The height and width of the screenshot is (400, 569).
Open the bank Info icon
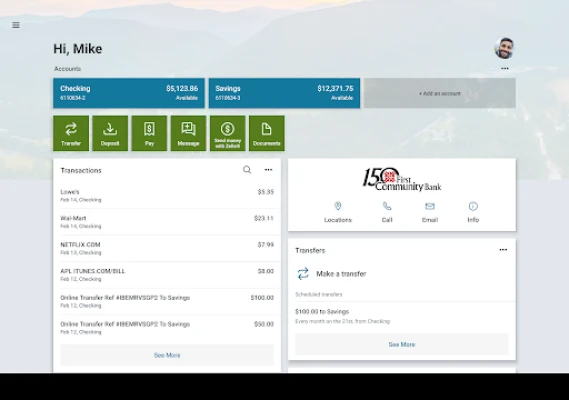coord(473,206)
